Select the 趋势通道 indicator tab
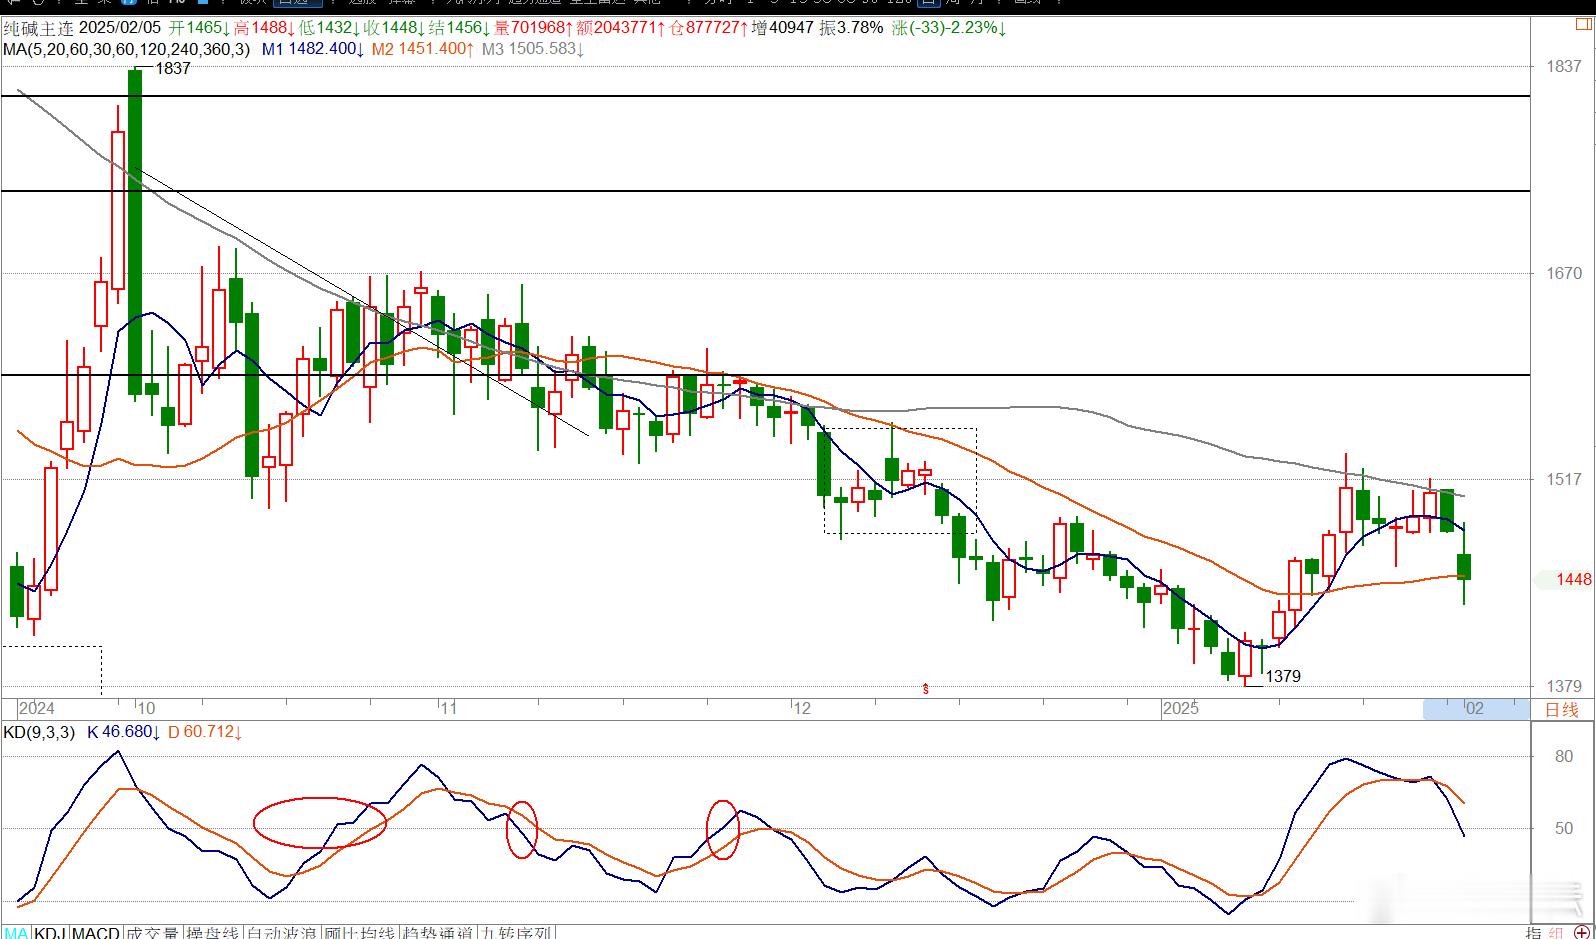This screenshot has width=1596, height=939. tap(437, 932)
